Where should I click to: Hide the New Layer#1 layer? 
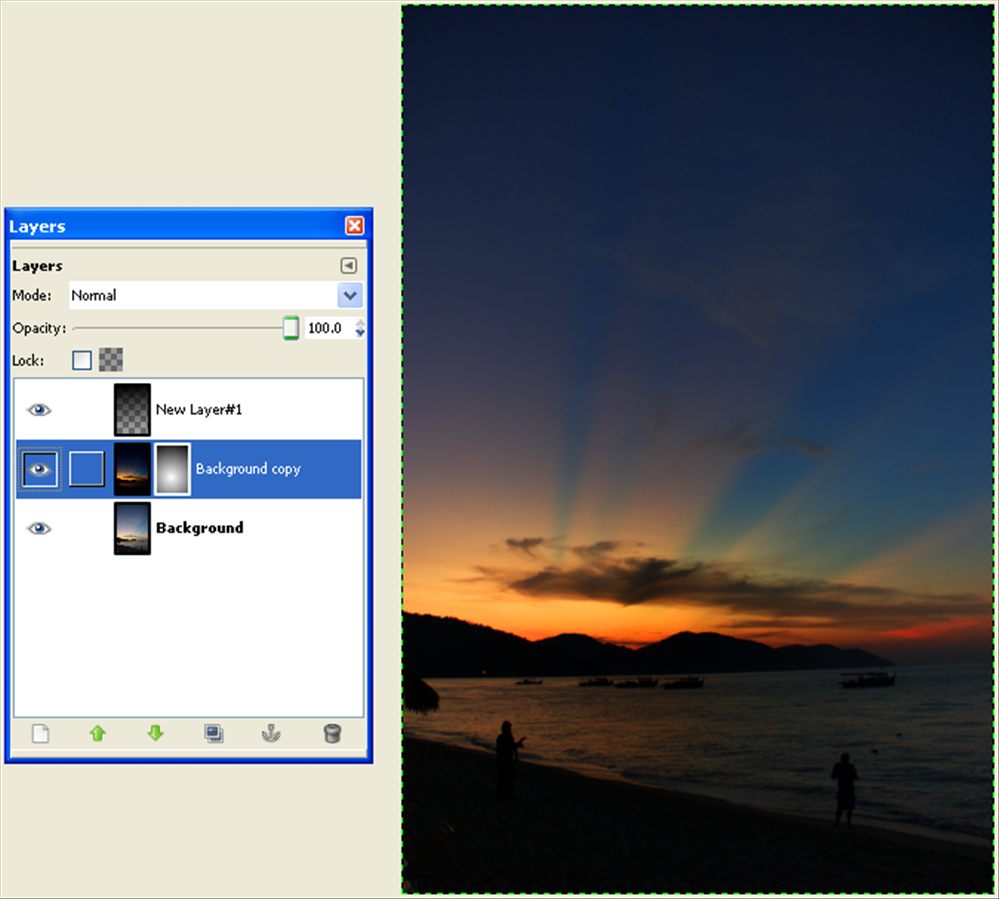point(39,410)
